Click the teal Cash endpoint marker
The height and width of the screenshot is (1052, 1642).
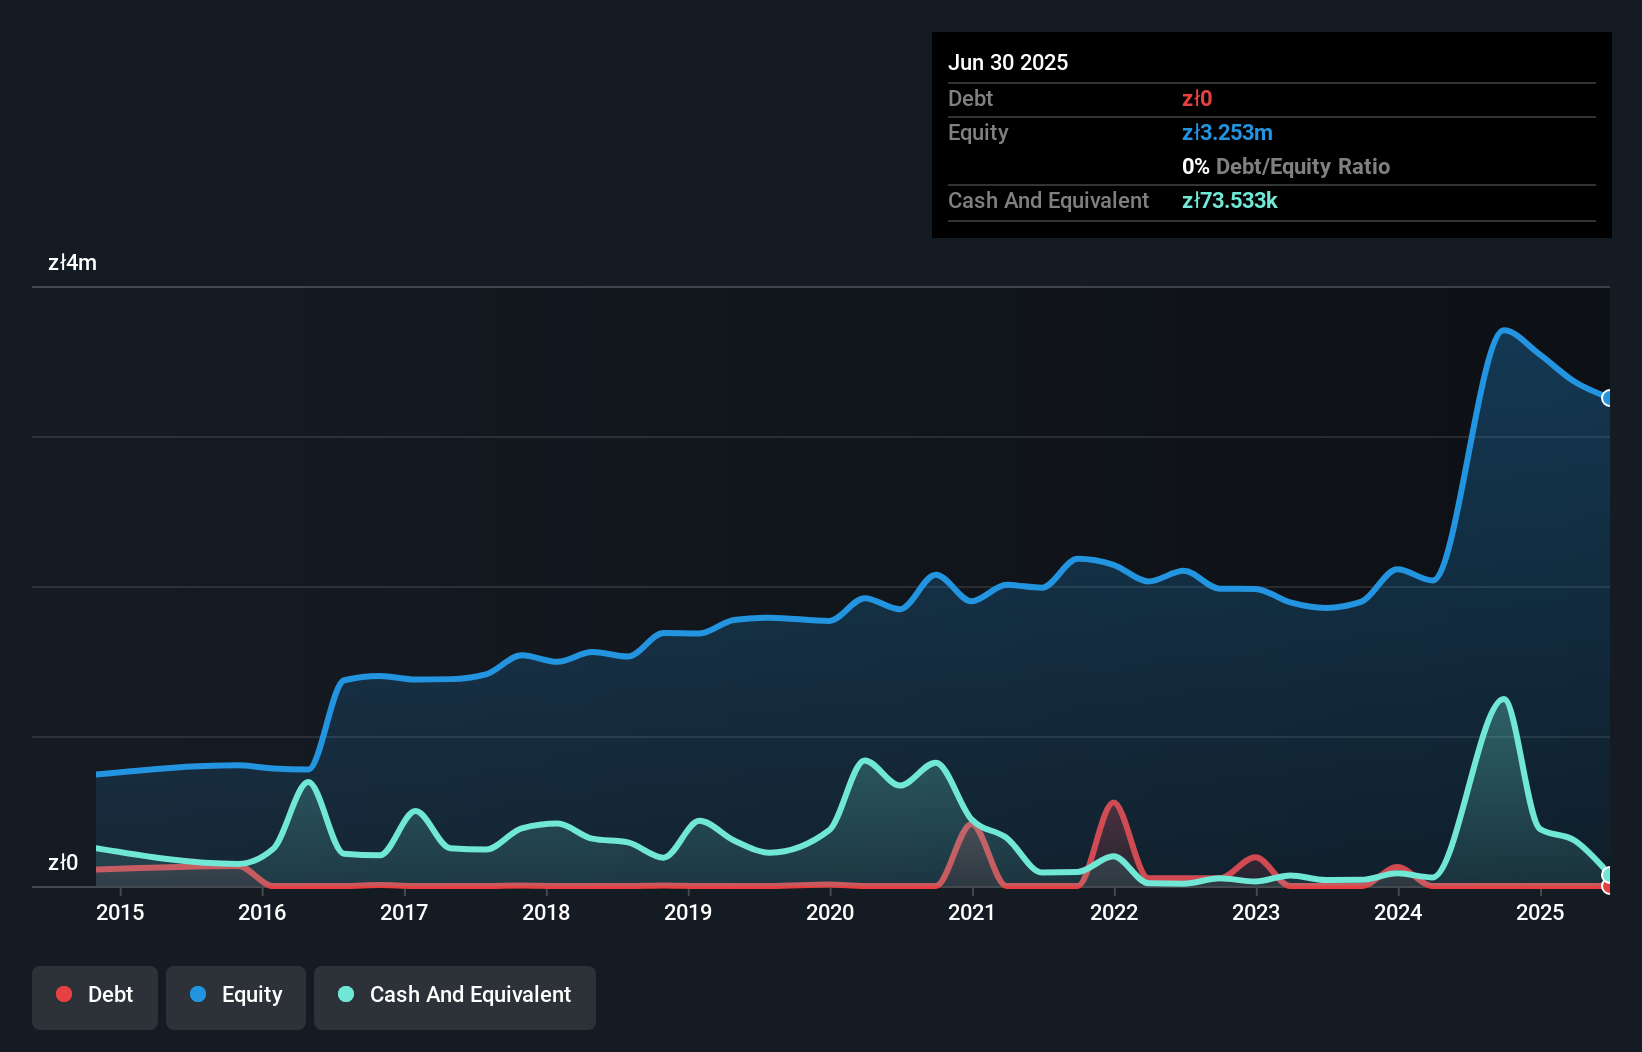click(x=1608, y=874)
